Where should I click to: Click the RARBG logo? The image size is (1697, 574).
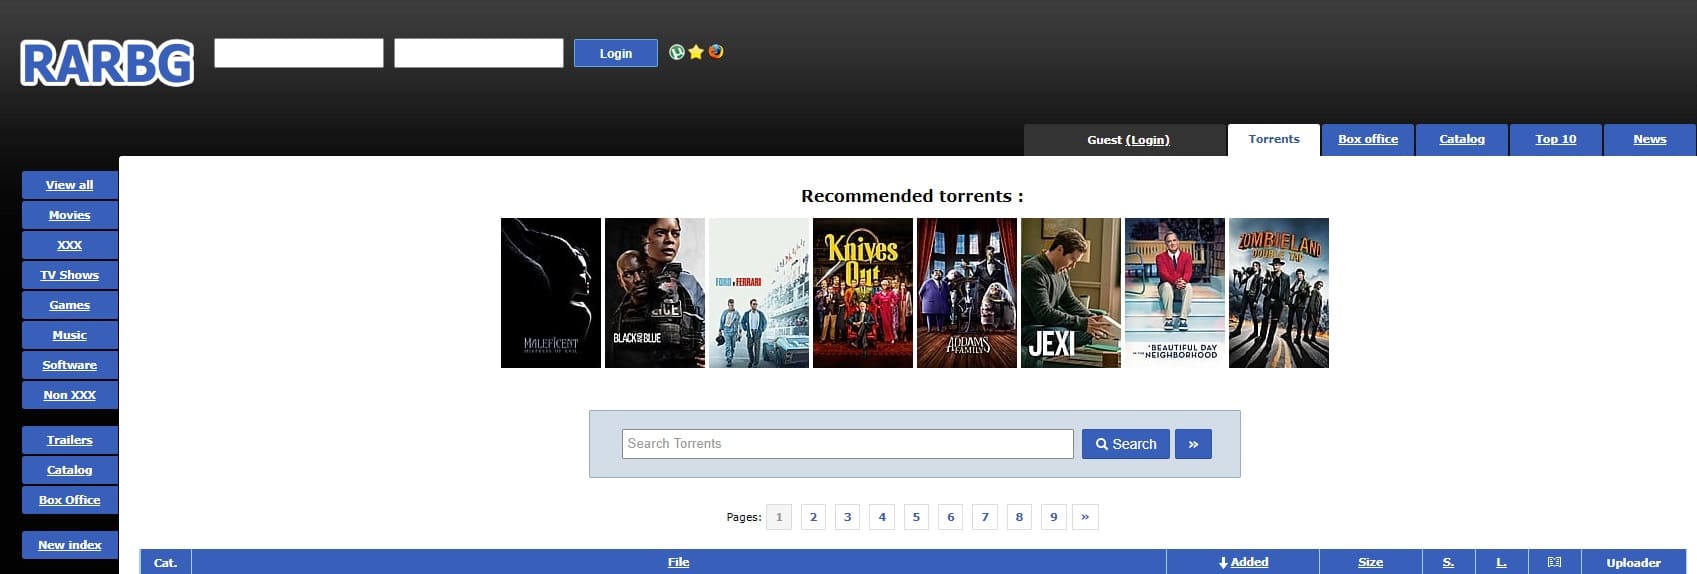click(107, 63)
